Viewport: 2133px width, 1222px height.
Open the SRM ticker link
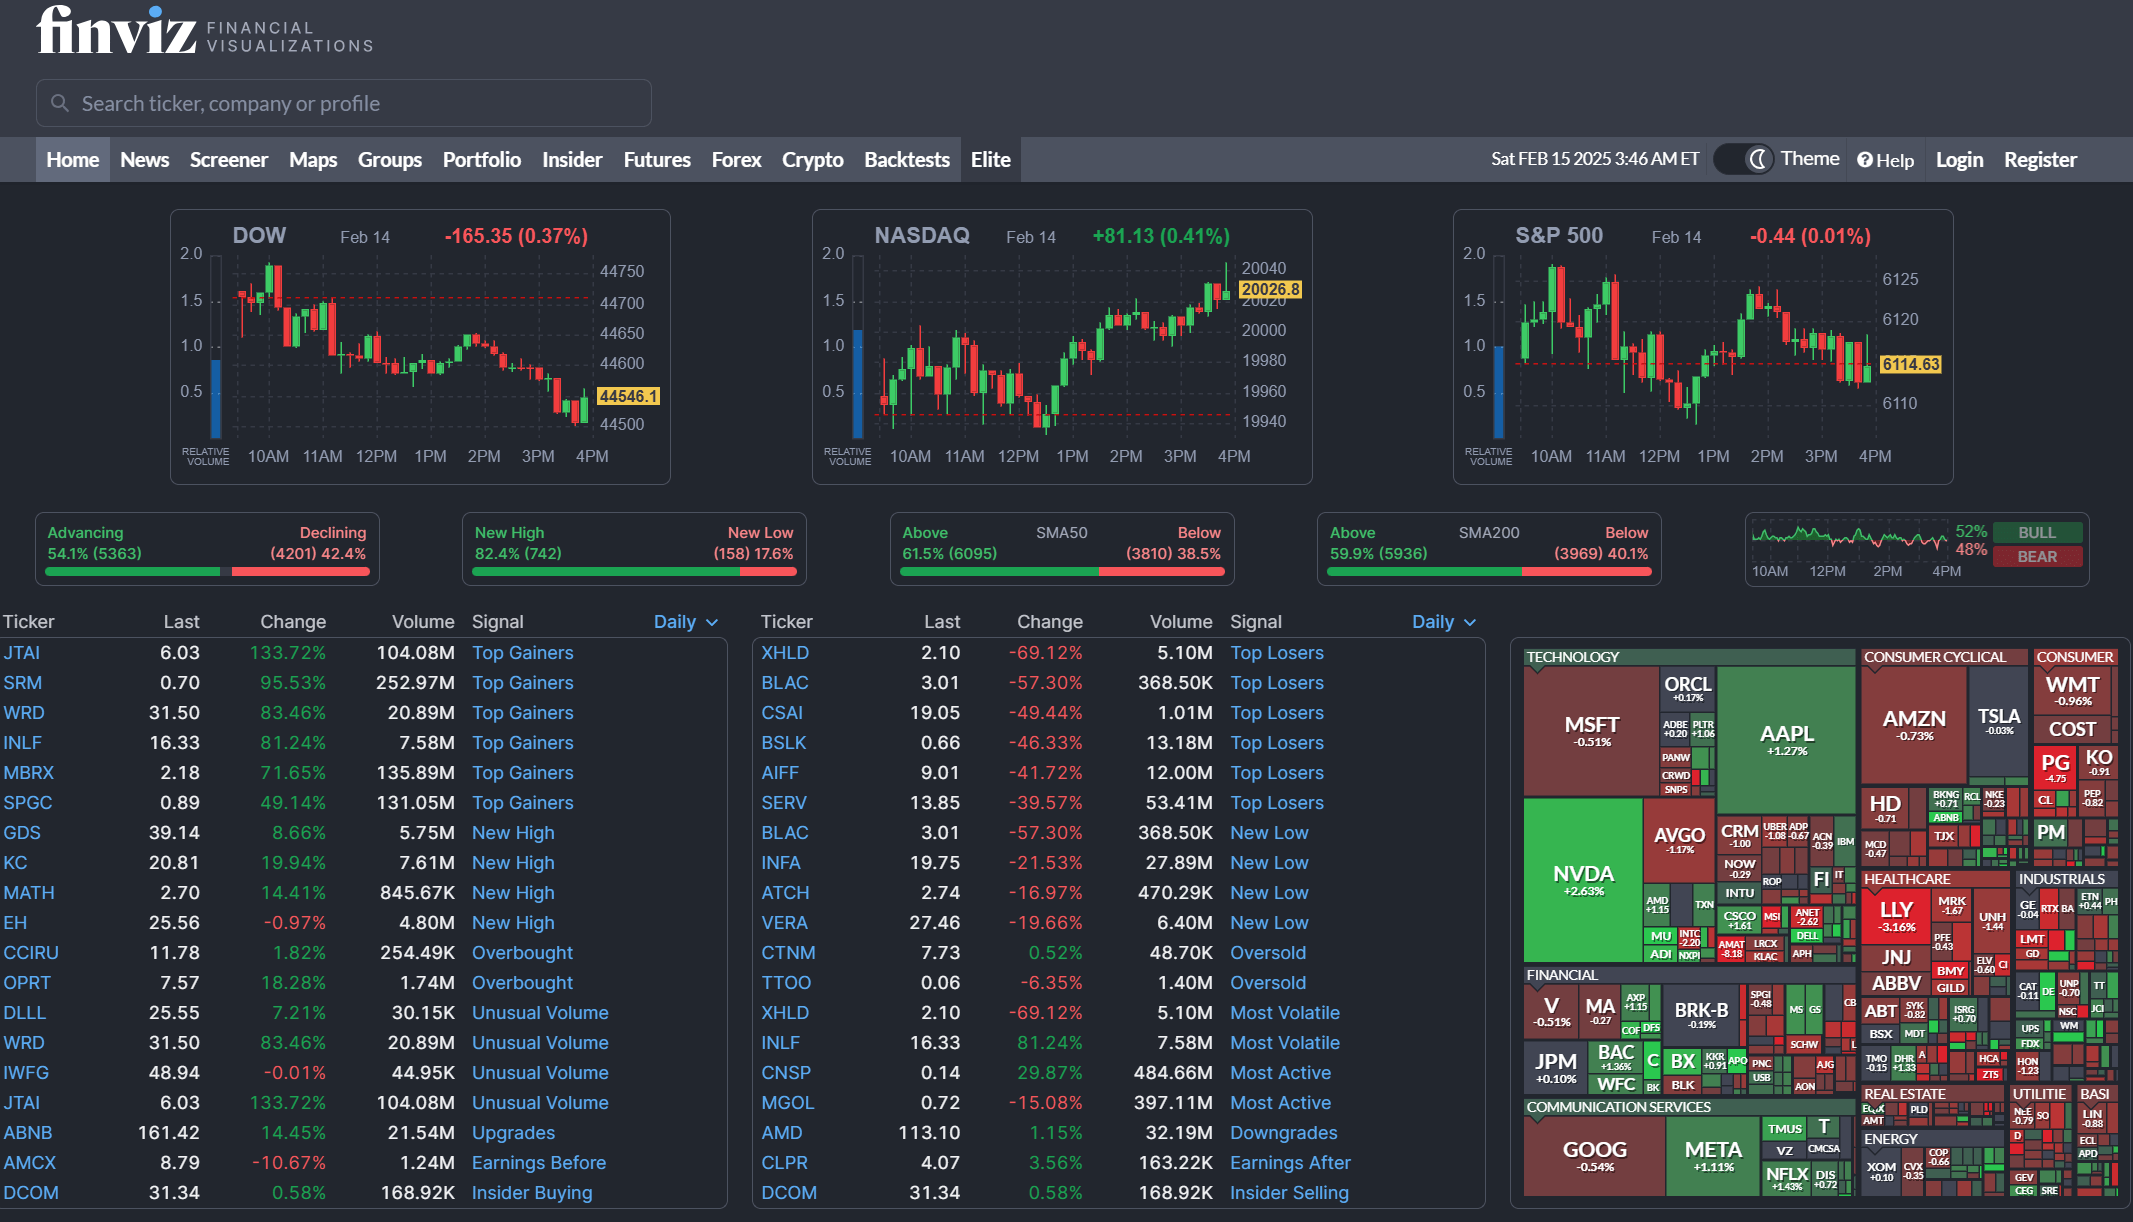23,683
